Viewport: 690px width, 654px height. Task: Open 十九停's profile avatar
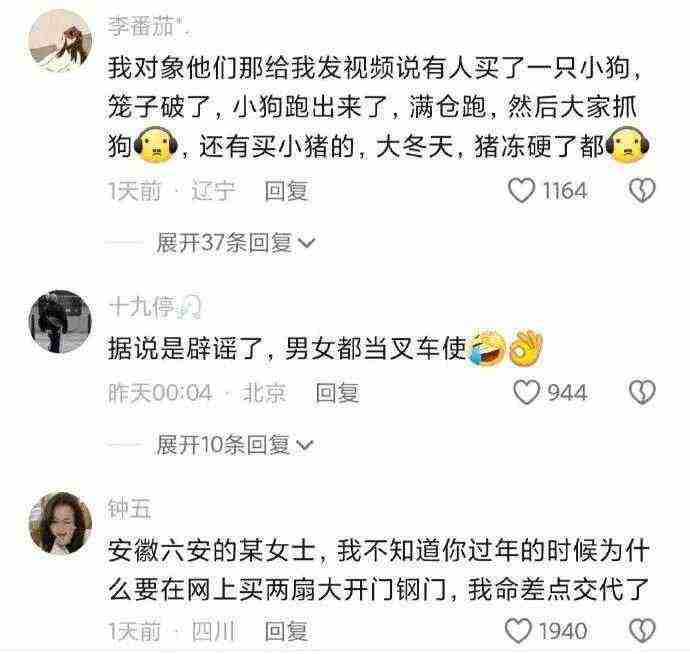pos(60,321)
